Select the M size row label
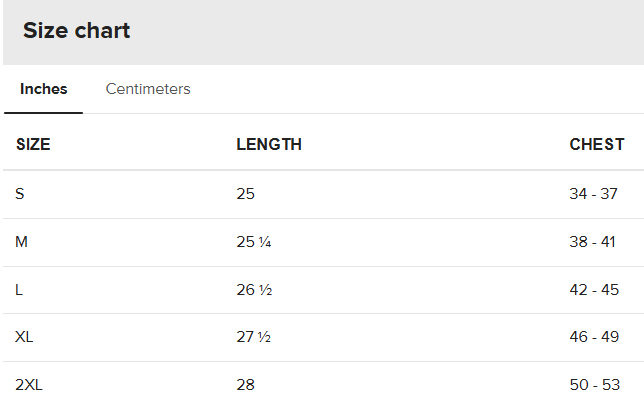The image size is (644, 406). point(21,242)
